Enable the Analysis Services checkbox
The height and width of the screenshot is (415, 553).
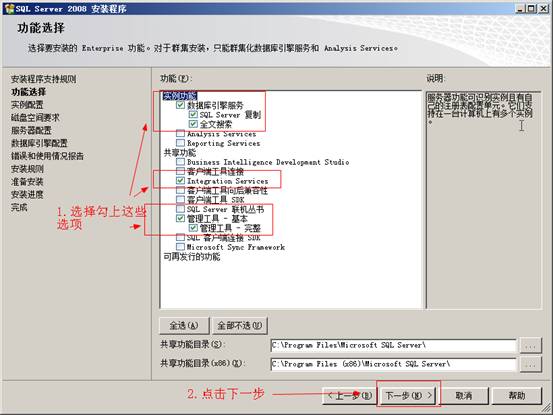coord(180,134)
